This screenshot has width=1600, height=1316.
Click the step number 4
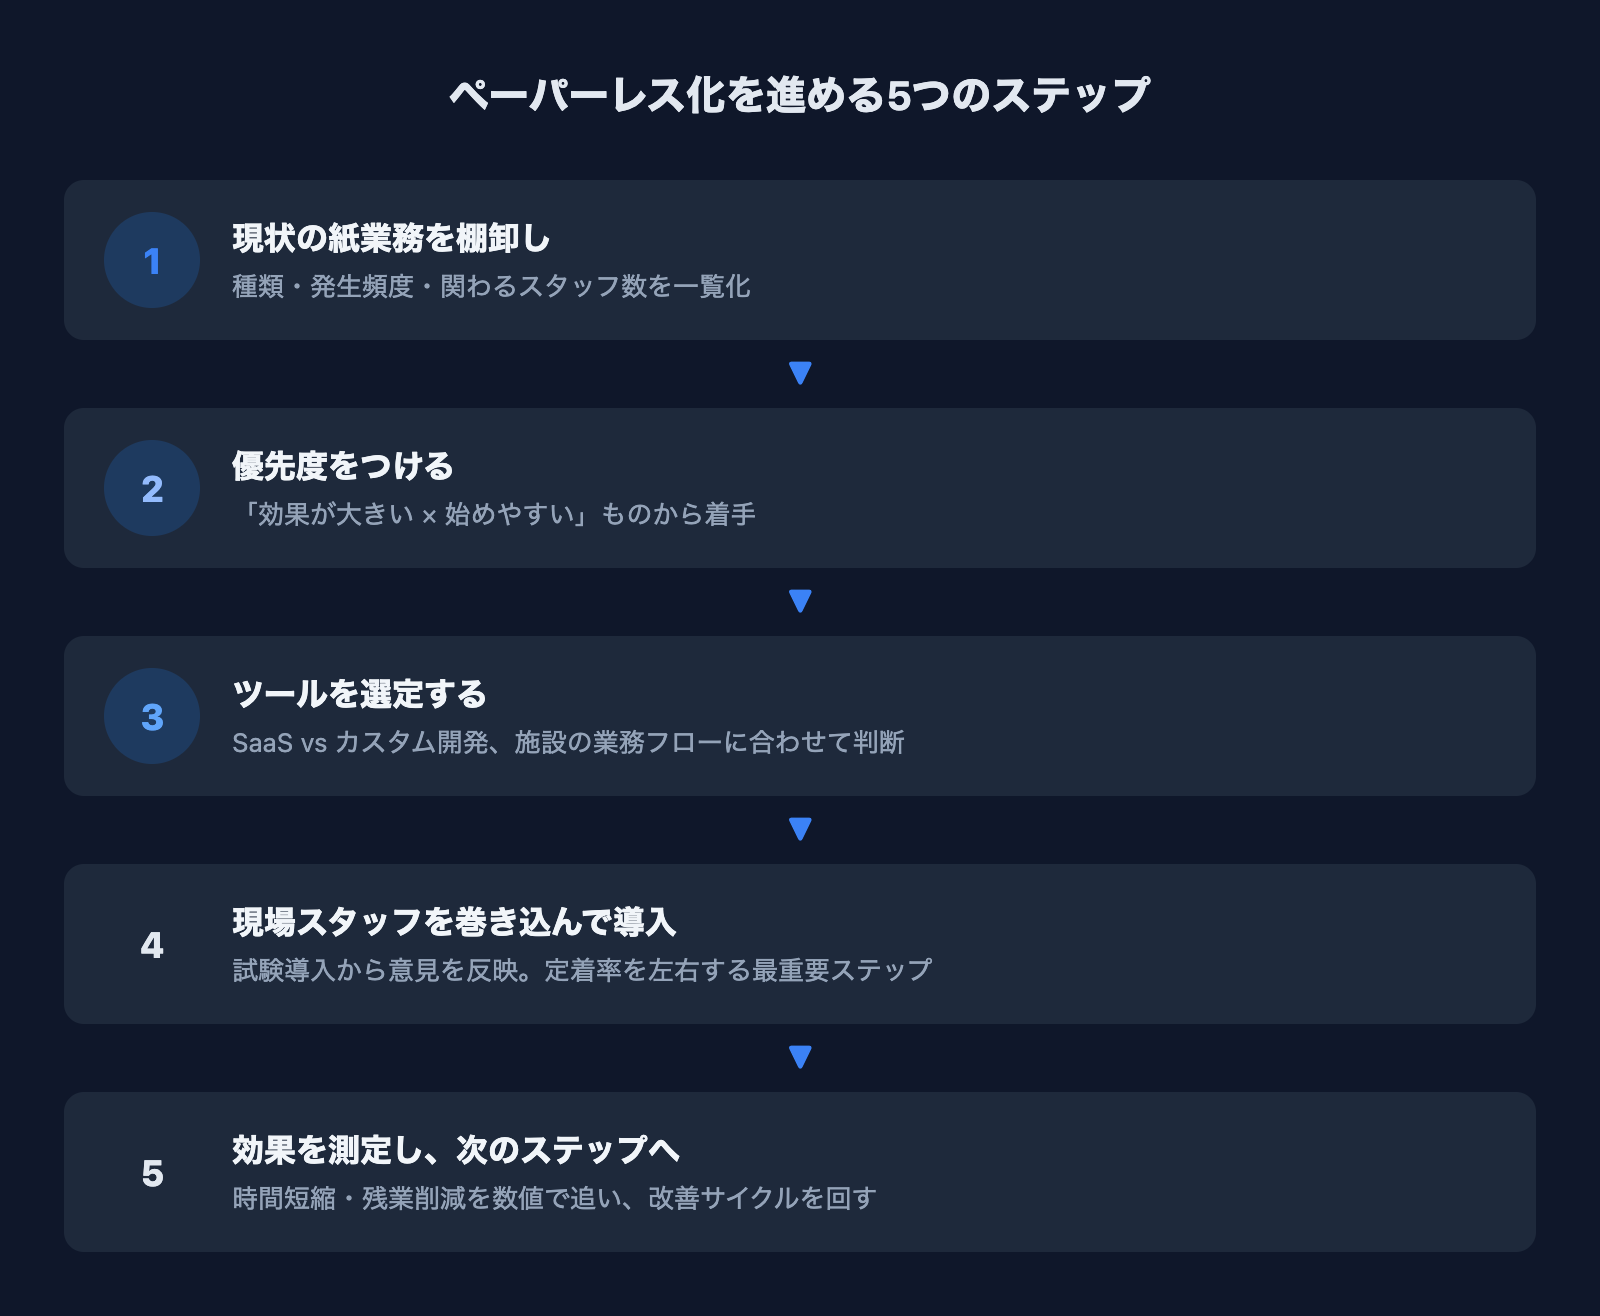152,945
